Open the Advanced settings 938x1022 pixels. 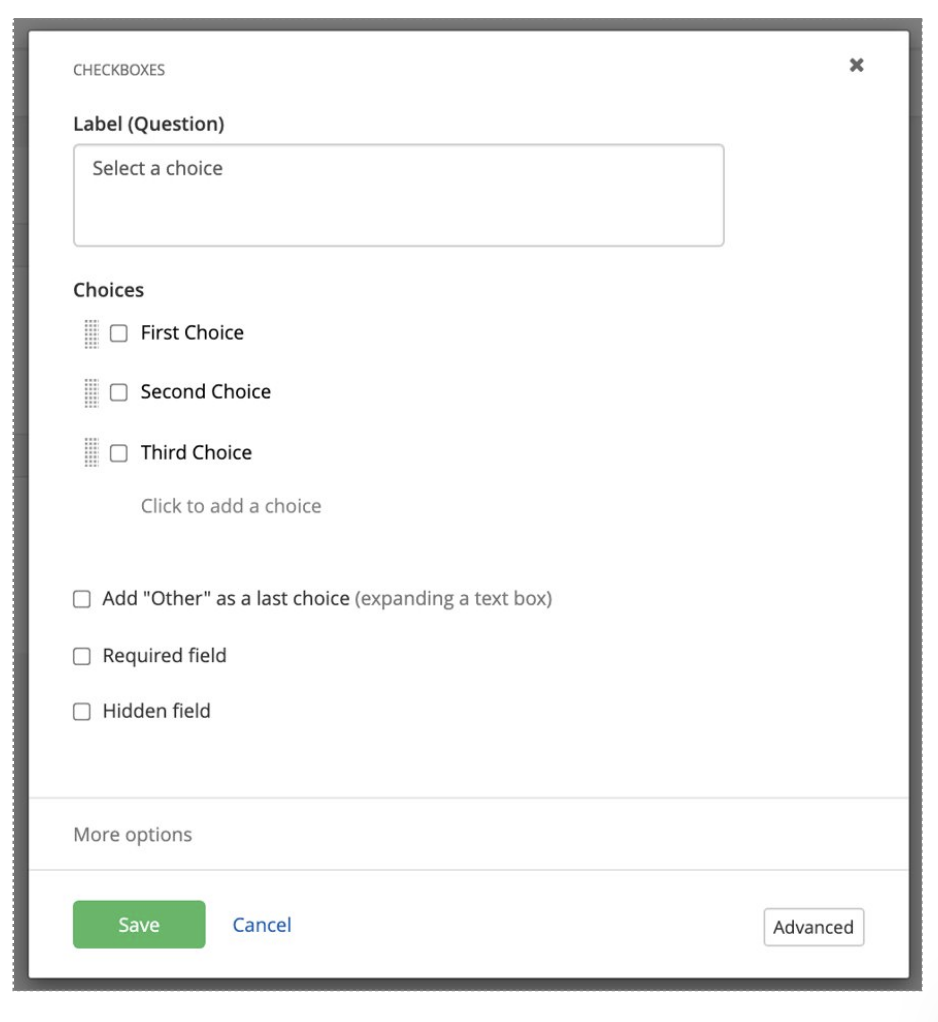813,927
